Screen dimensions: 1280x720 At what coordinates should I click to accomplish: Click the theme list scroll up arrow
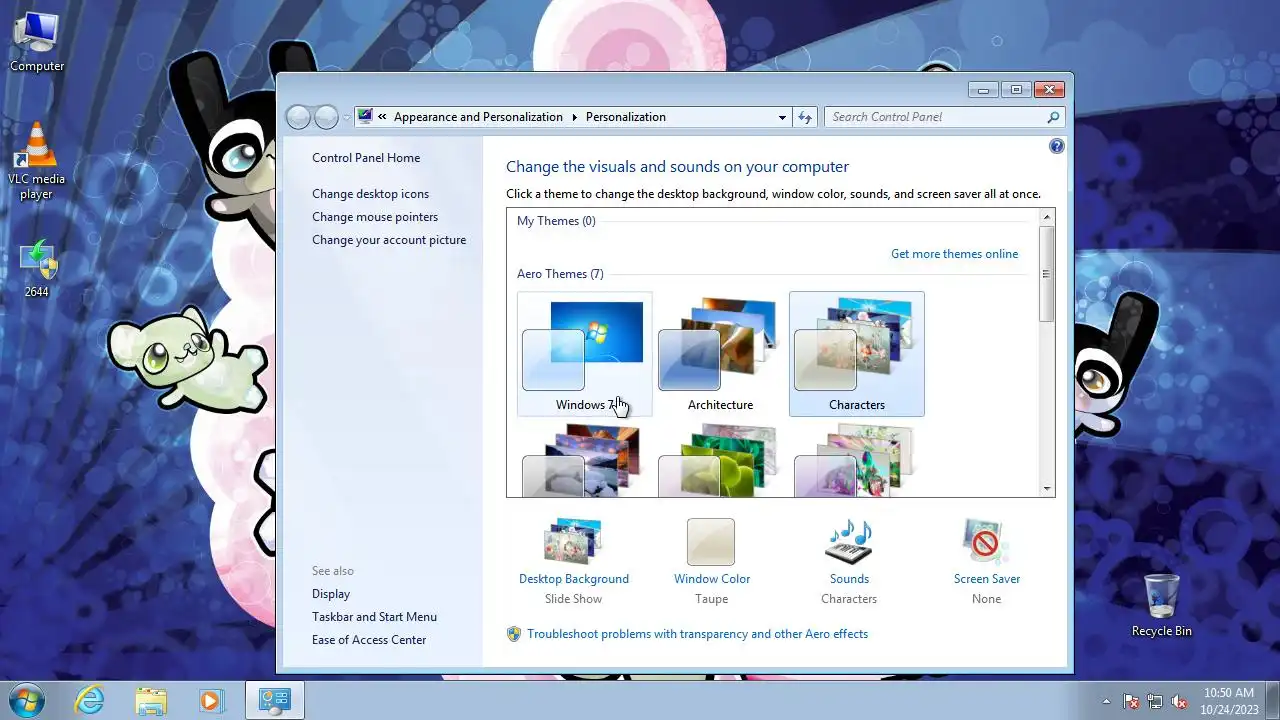(x=1047, y=217)
